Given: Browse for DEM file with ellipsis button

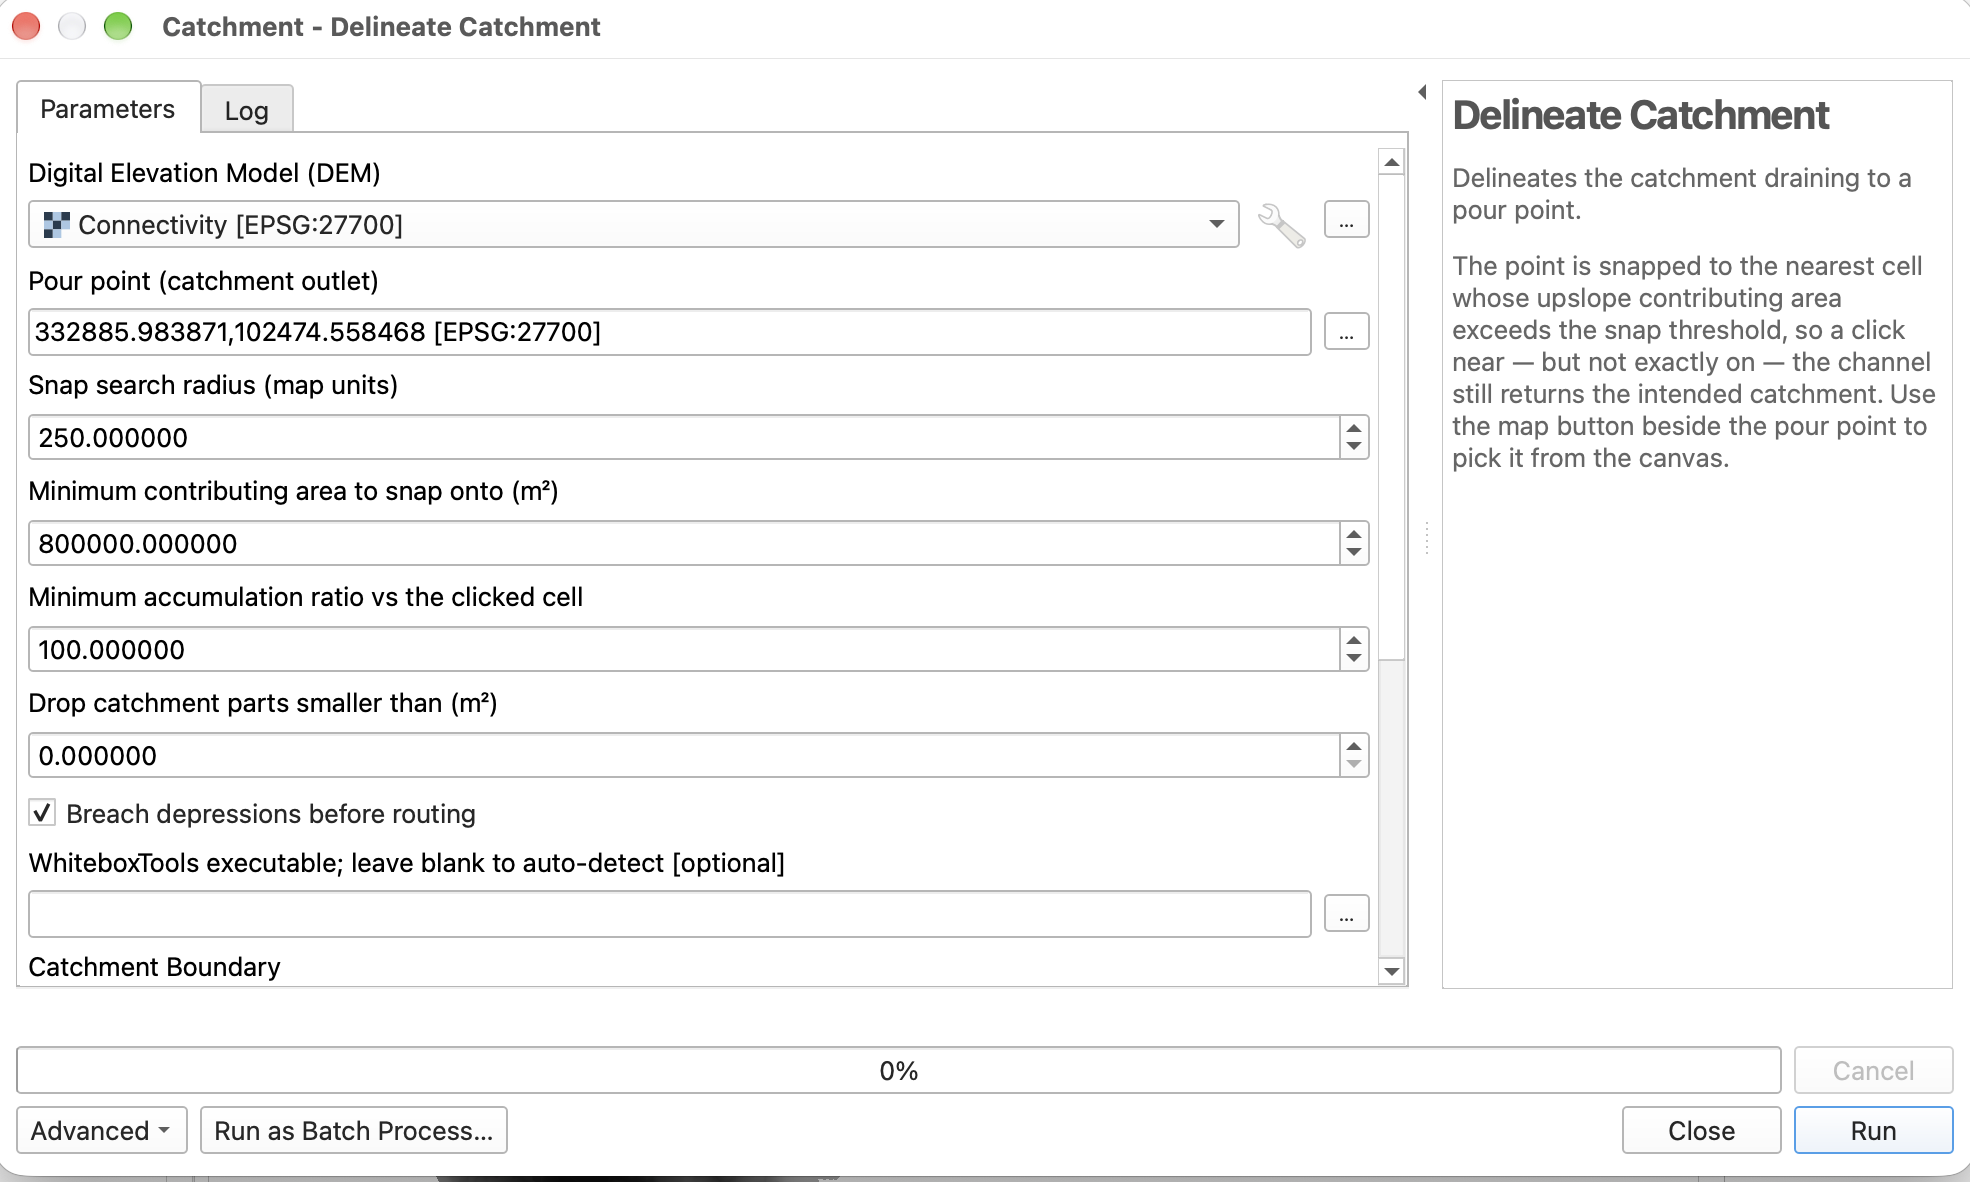Looking at the screenshot, I should pos(1346,220).
